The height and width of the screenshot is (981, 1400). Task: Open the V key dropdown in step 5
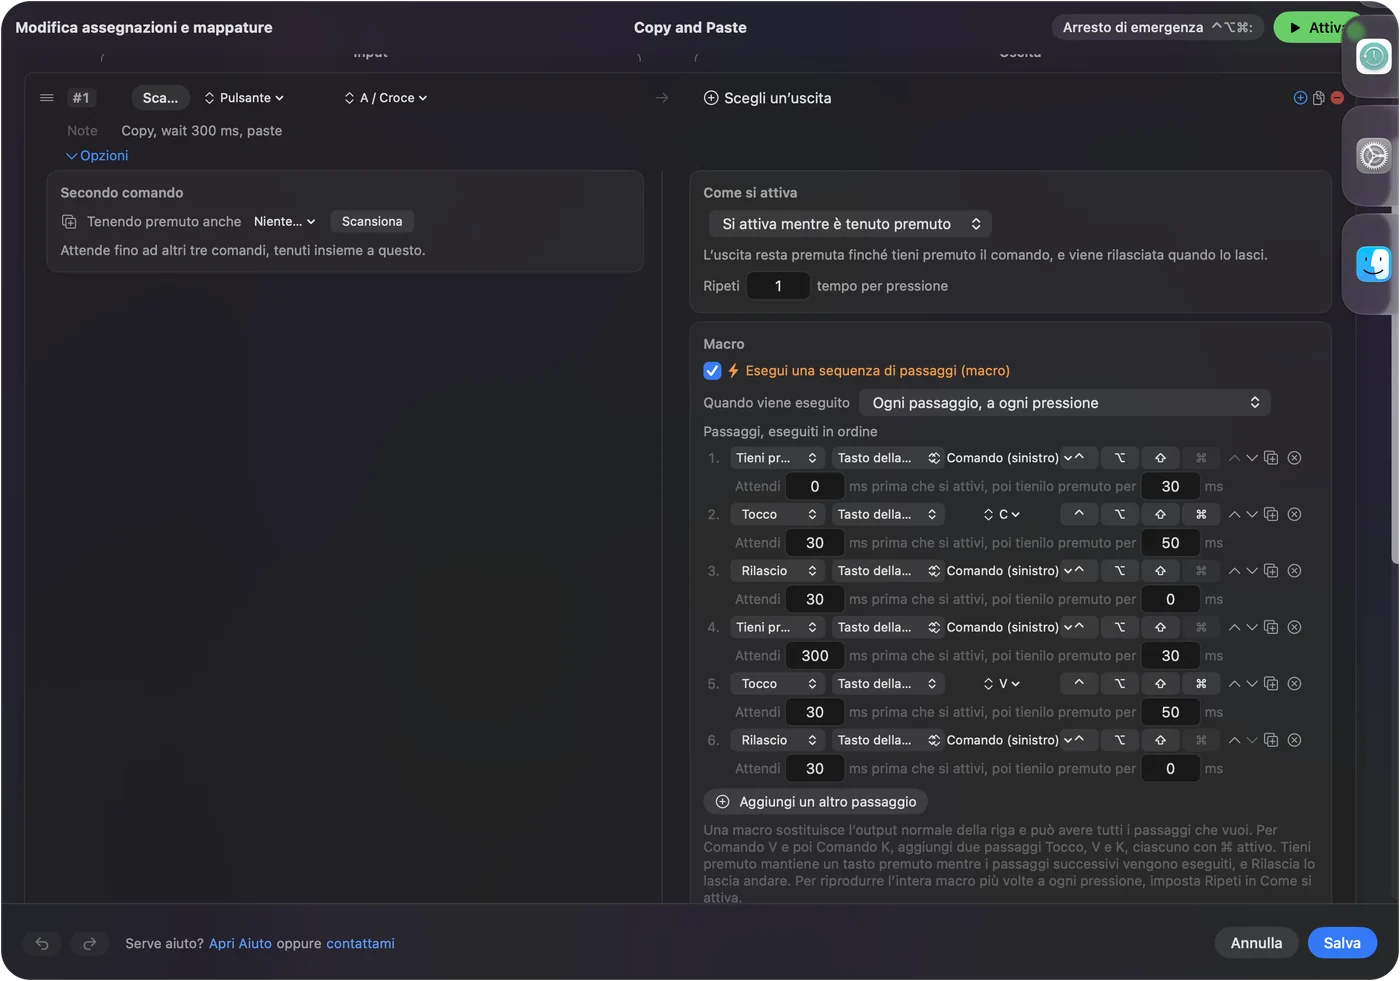[x=1002, y=684]
